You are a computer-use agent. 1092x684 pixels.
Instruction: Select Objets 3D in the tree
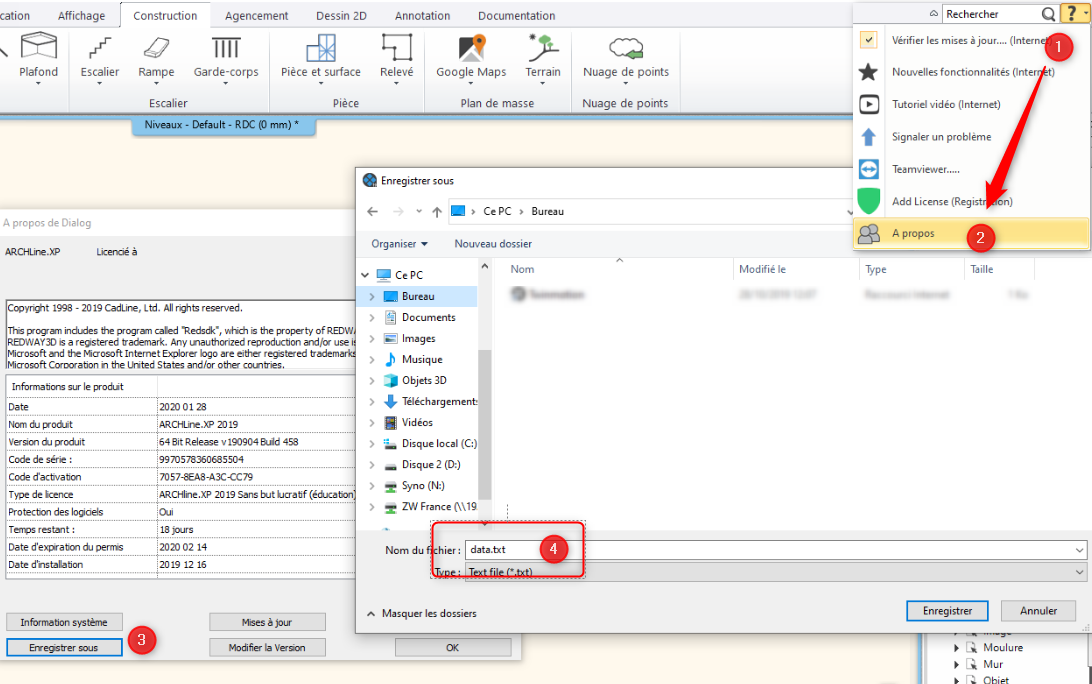pyautogui.click(x=423, y=380)
